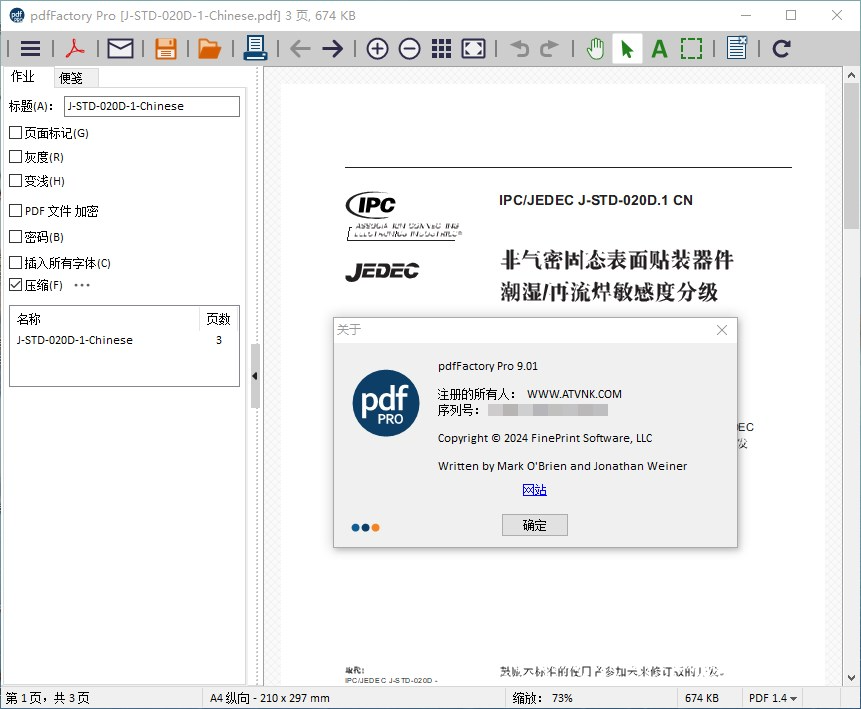Enable 变浅(H) checkbox
This screenshot has height=709, width=861.
[x=15, y=181]
